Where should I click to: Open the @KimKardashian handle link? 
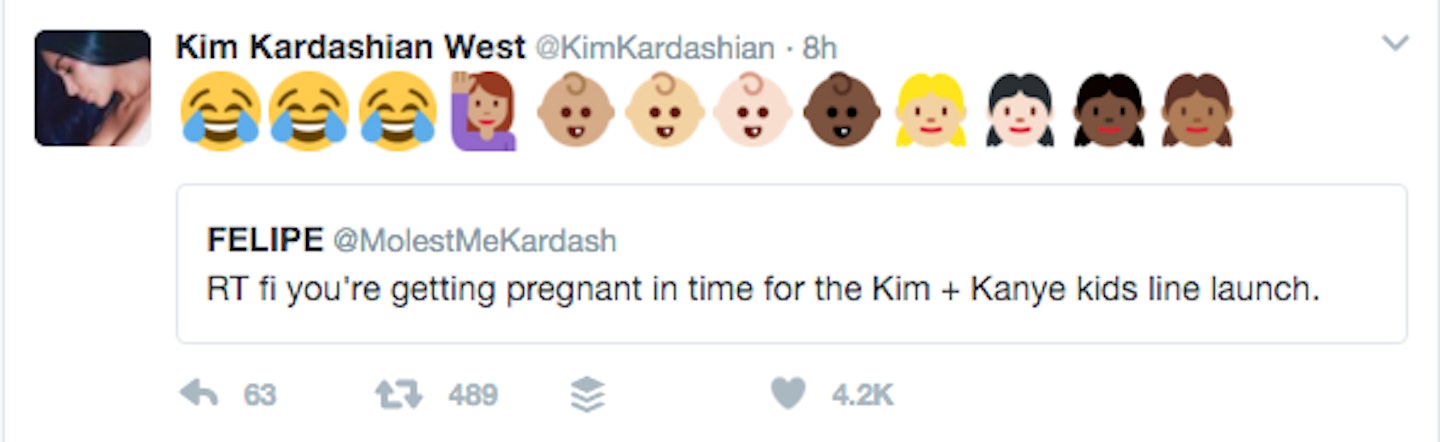click(656, 47)
